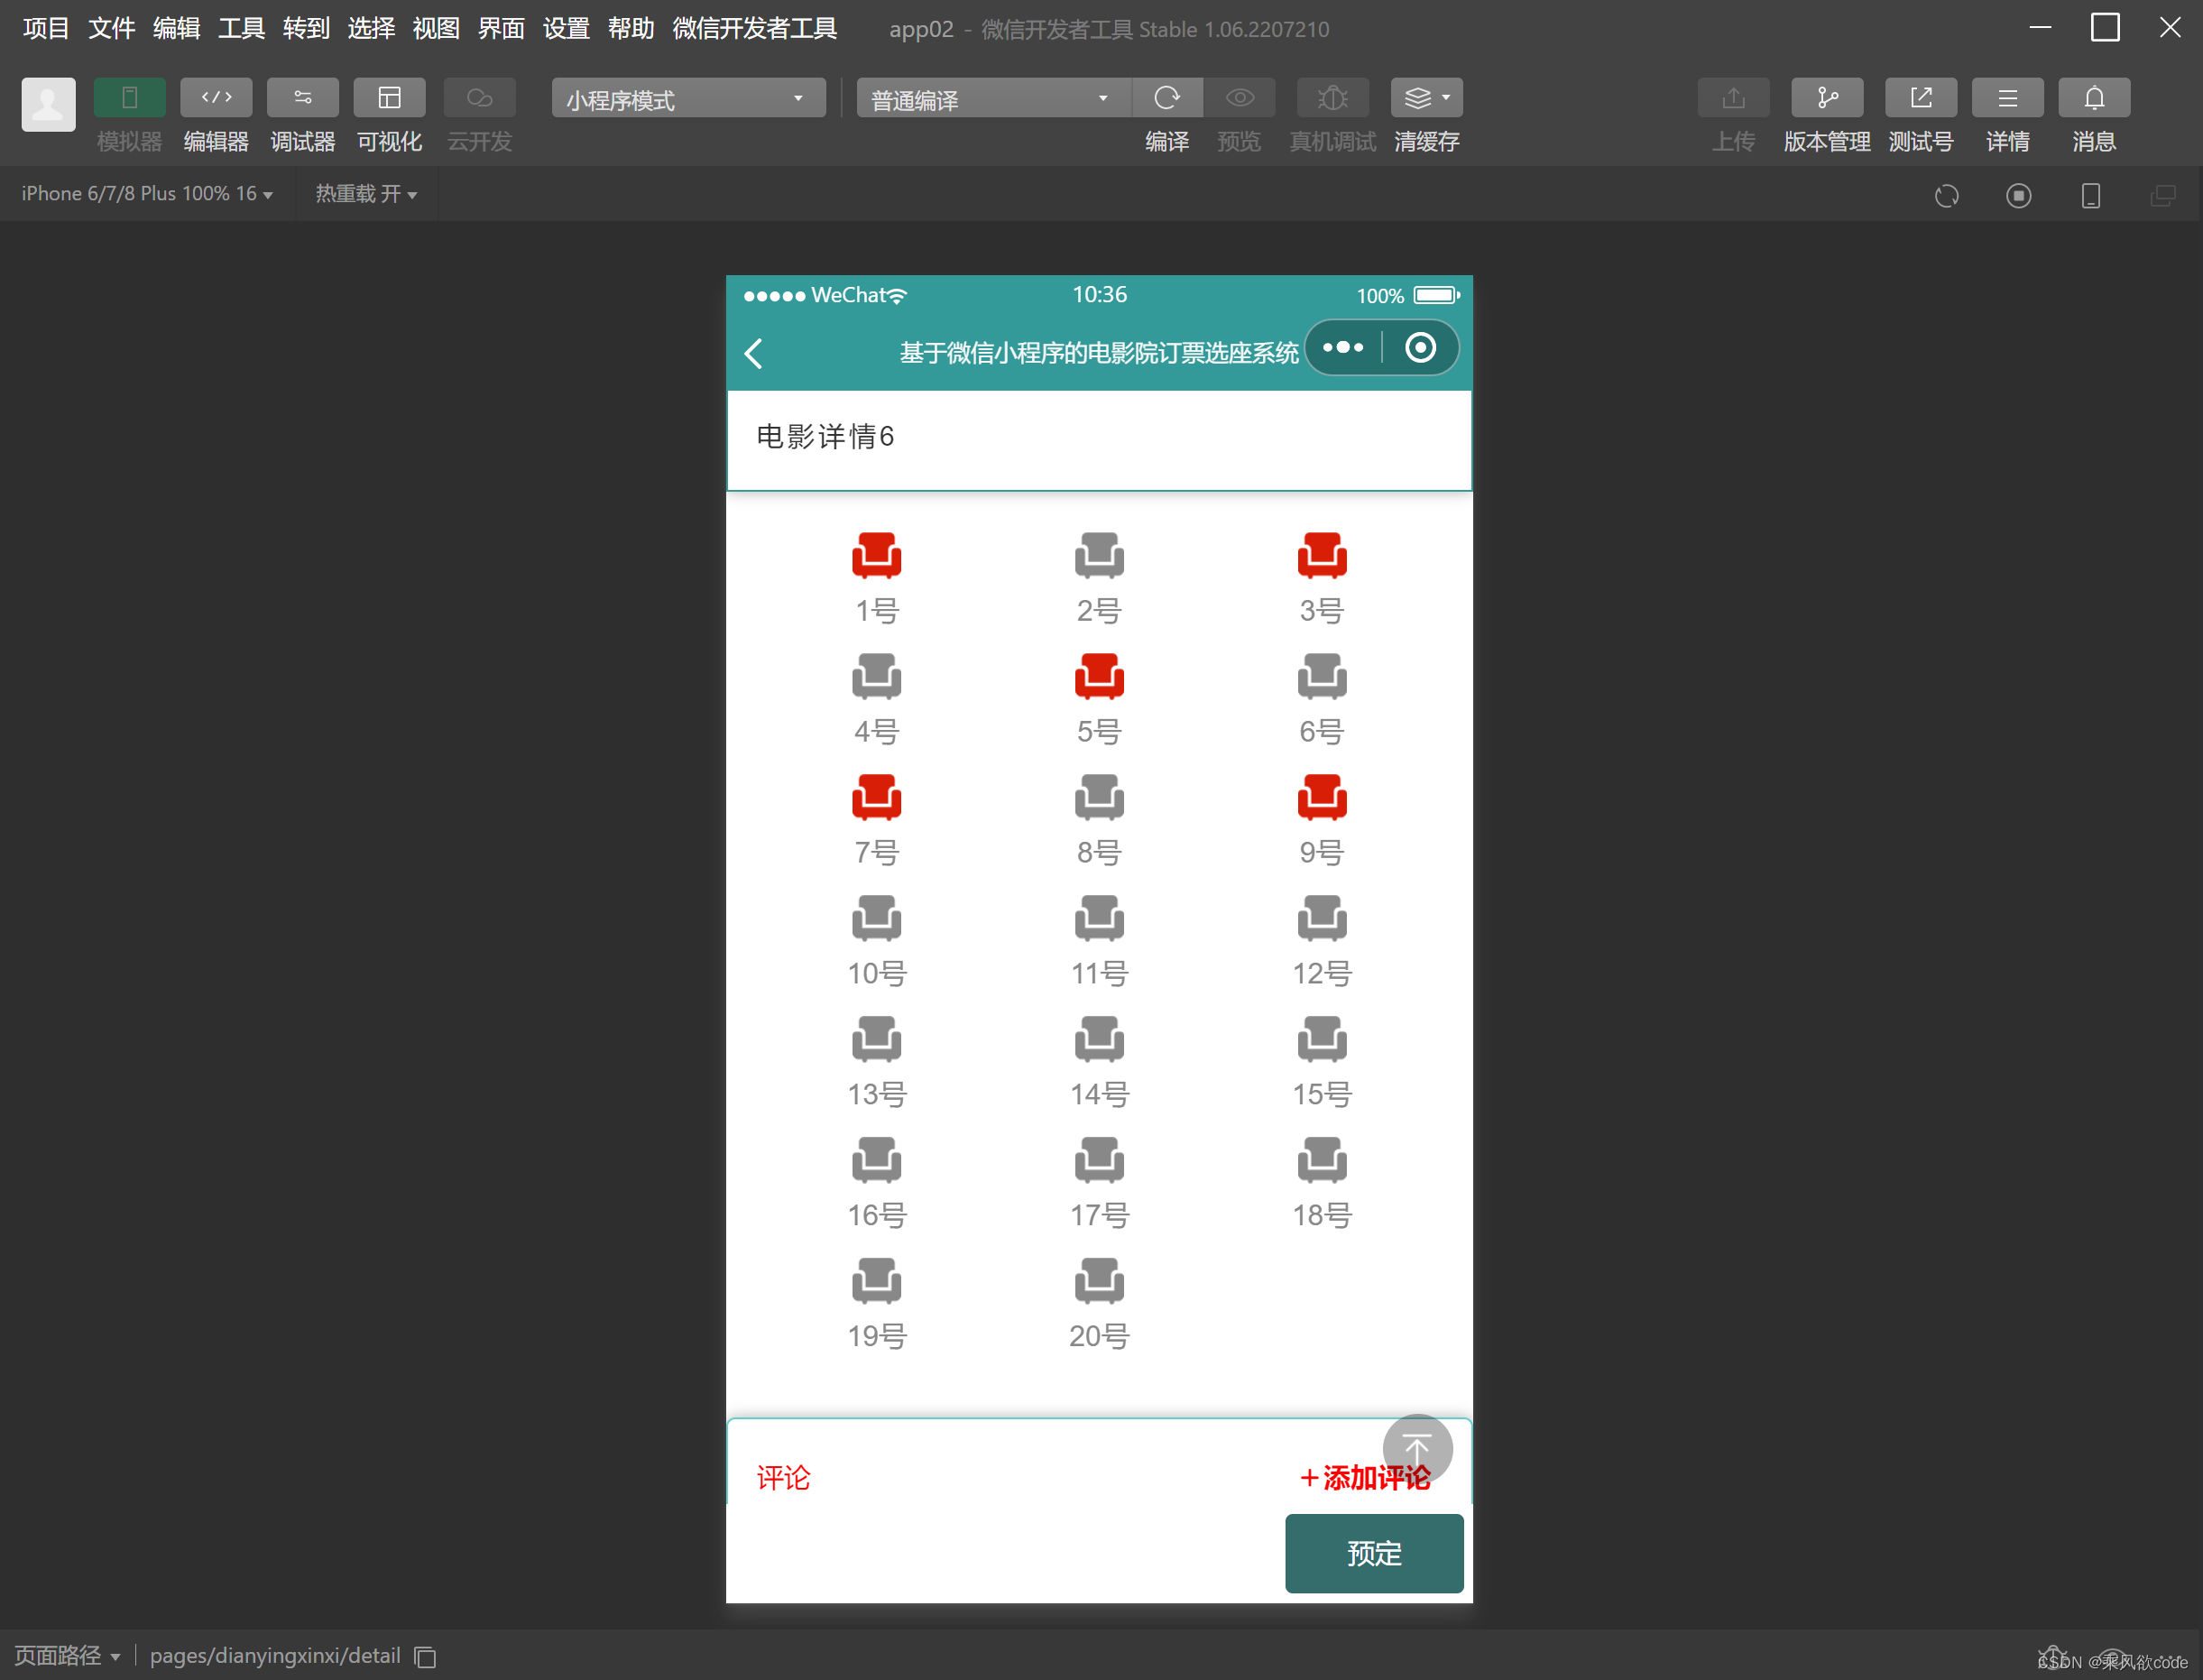Open 版本管理 version control icon
The image size is (2203, 1680).
[x=1826, y=98]
